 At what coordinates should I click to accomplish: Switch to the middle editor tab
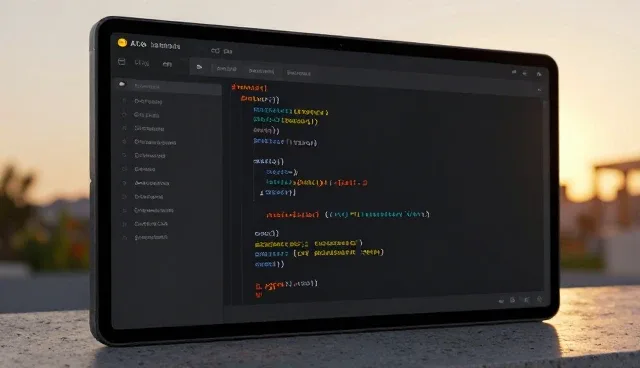tap(261, 71)
